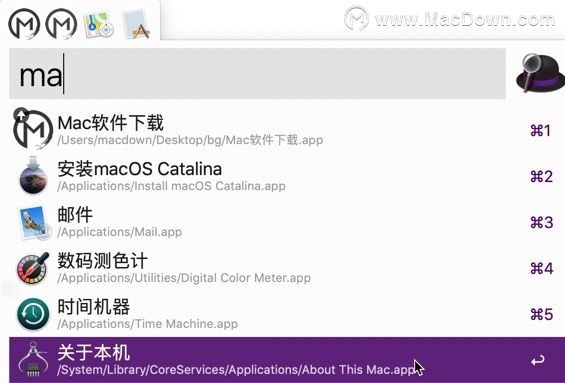The height and width of the screenshot is (383, 565).
Task: Click the About This Mac compass icon
Action: point(33,360)
